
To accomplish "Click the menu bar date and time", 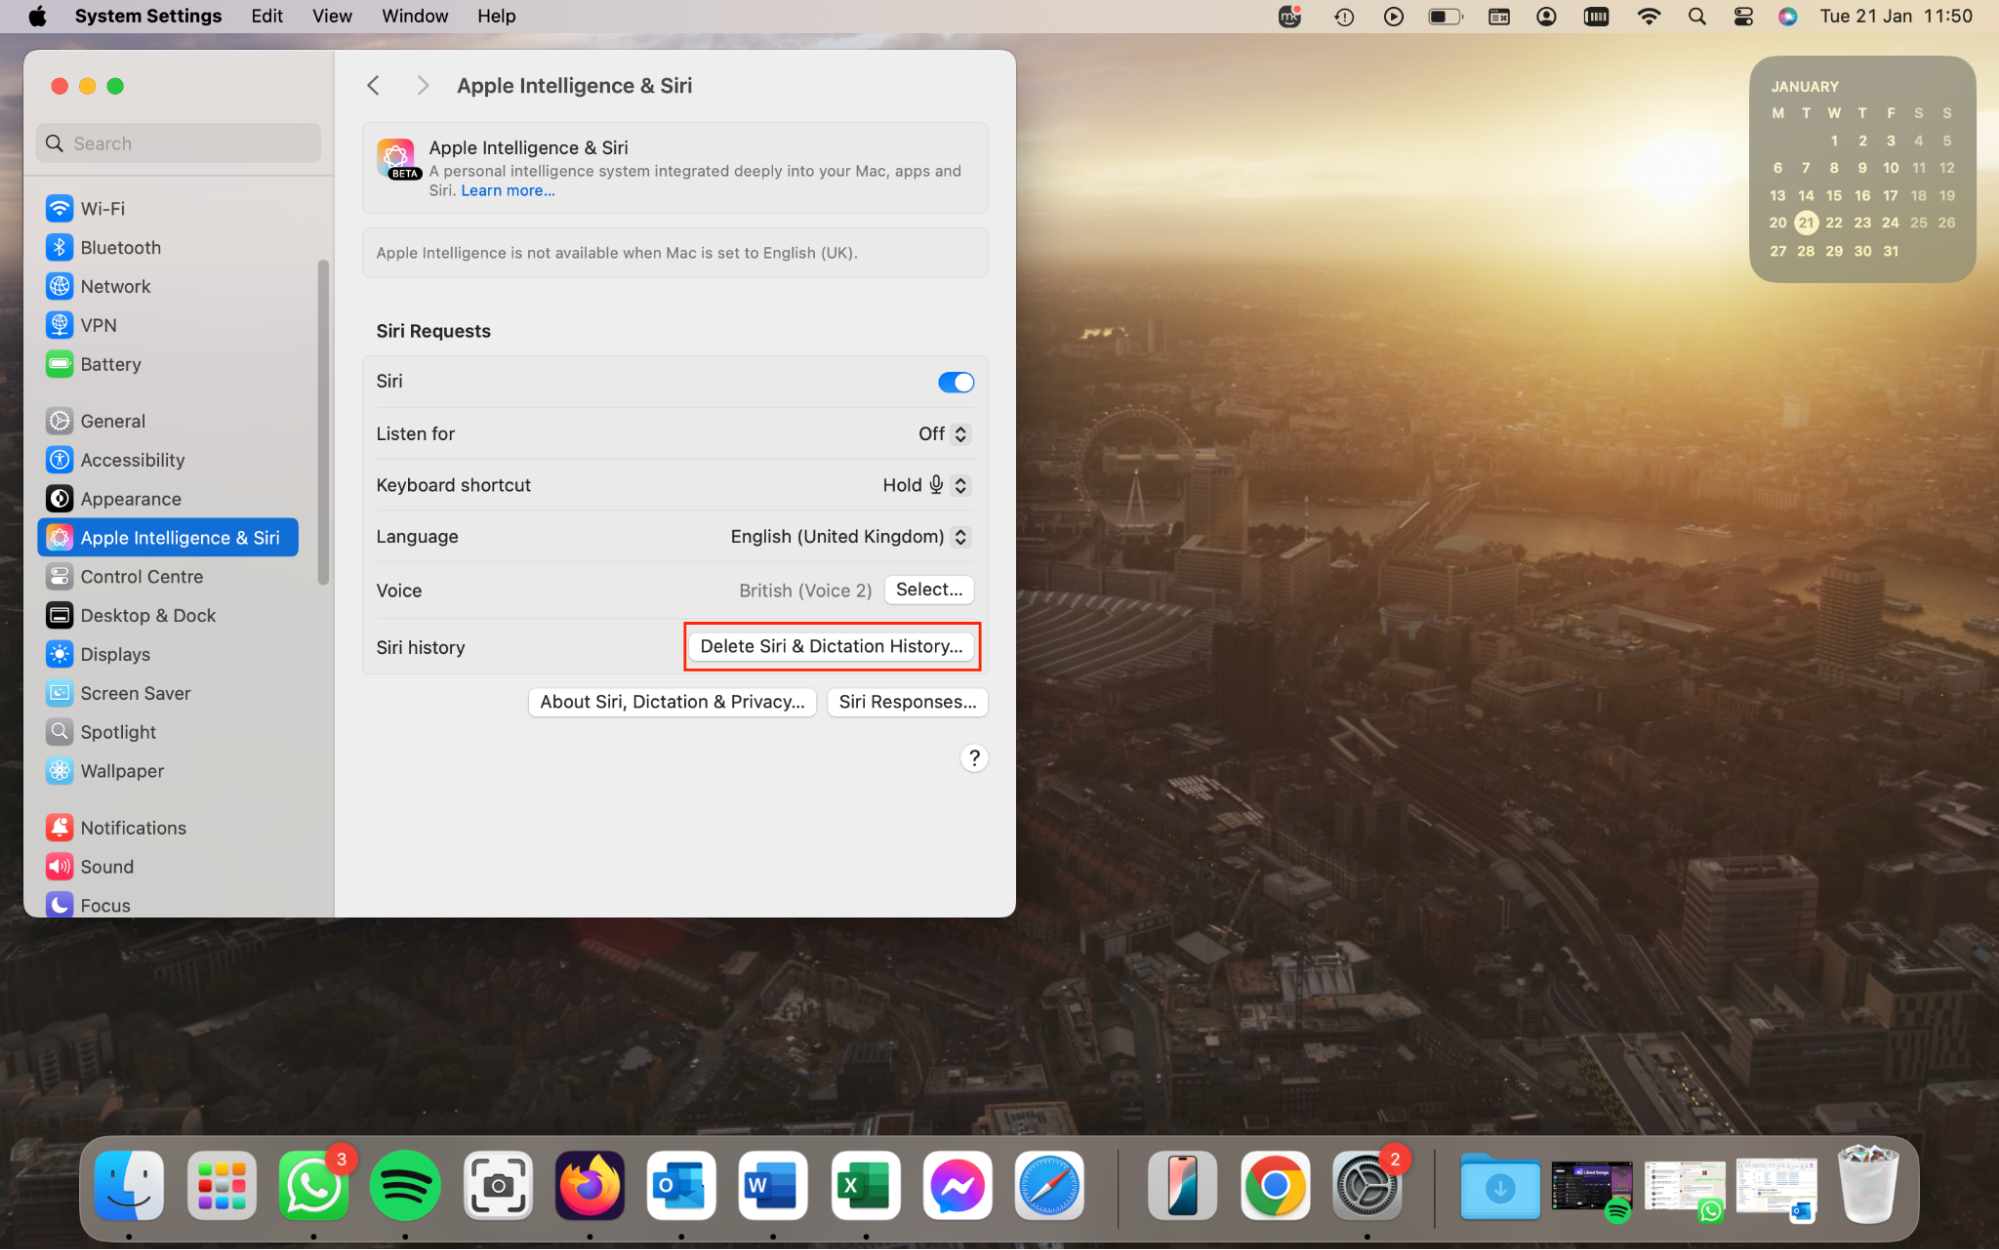I will 1895,16.
